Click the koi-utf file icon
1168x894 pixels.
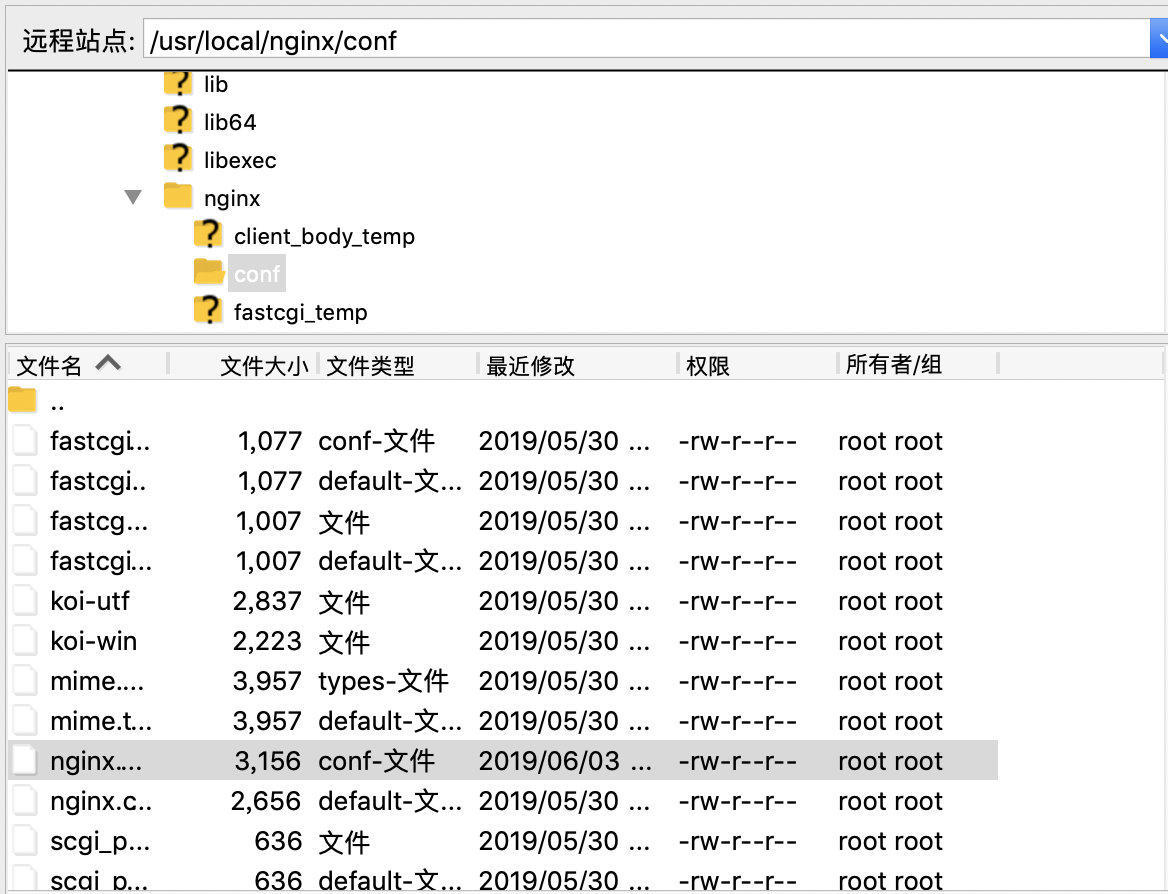point(25,600)
